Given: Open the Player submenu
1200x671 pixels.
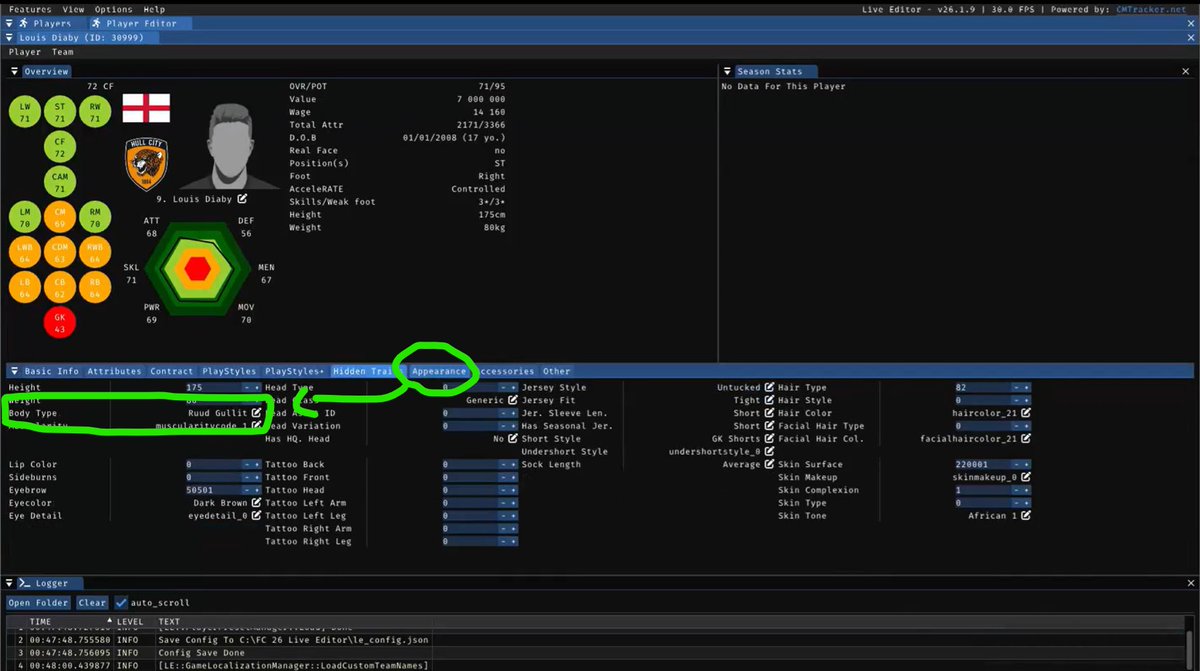Looking at the screenshot, I should [25, 52].
